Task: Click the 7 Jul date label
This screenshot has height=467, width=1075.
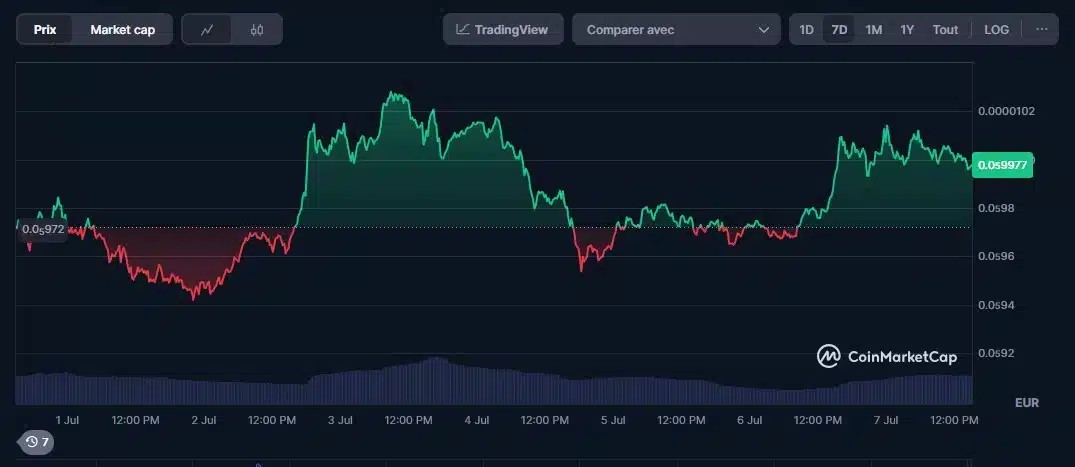Action: pyautogui.click(x=886, y=420)
